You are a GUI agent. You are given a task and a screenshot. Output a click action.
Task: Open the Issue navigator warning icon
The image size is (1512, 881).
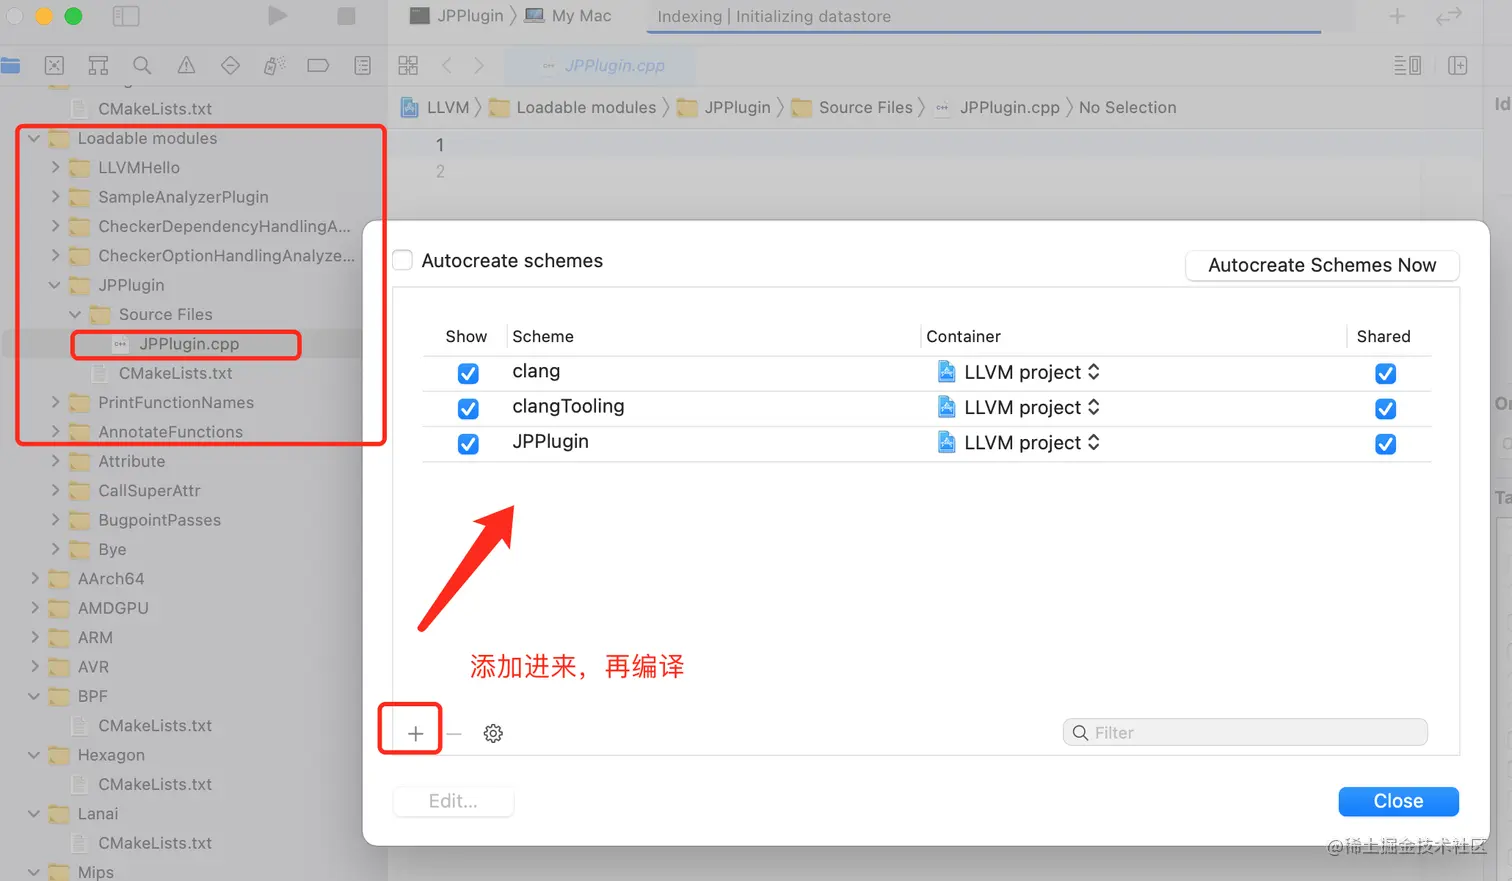click(186, 66)
